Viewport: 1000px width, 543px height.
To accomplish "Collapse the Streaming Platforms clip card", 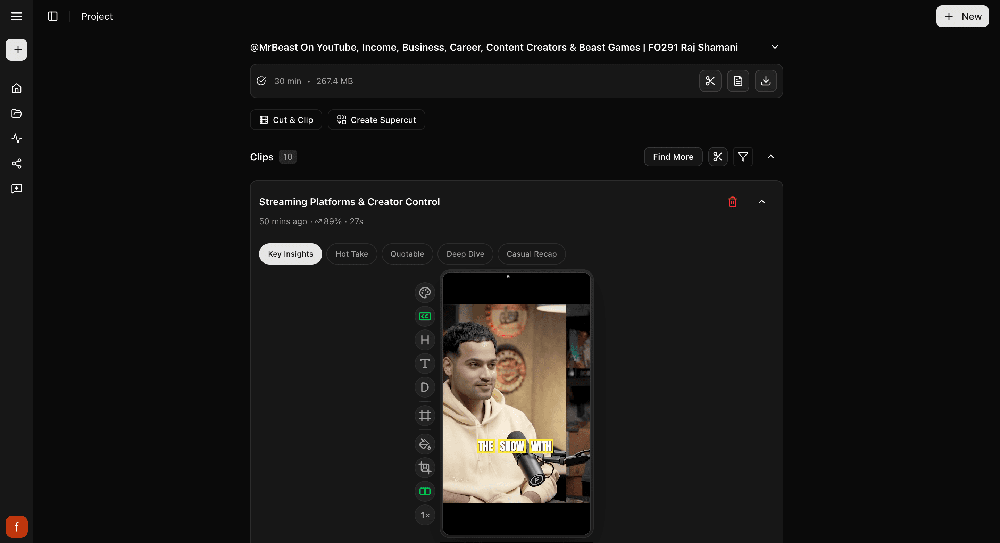I will pyautogui.click(x=761, y=202).
